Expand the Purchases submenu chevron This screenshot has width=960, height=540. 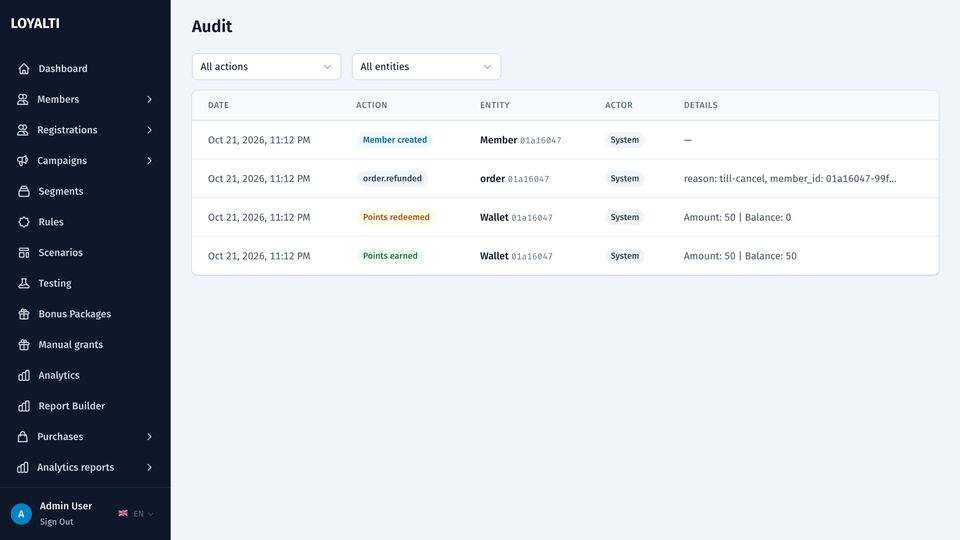pos(149,437)
